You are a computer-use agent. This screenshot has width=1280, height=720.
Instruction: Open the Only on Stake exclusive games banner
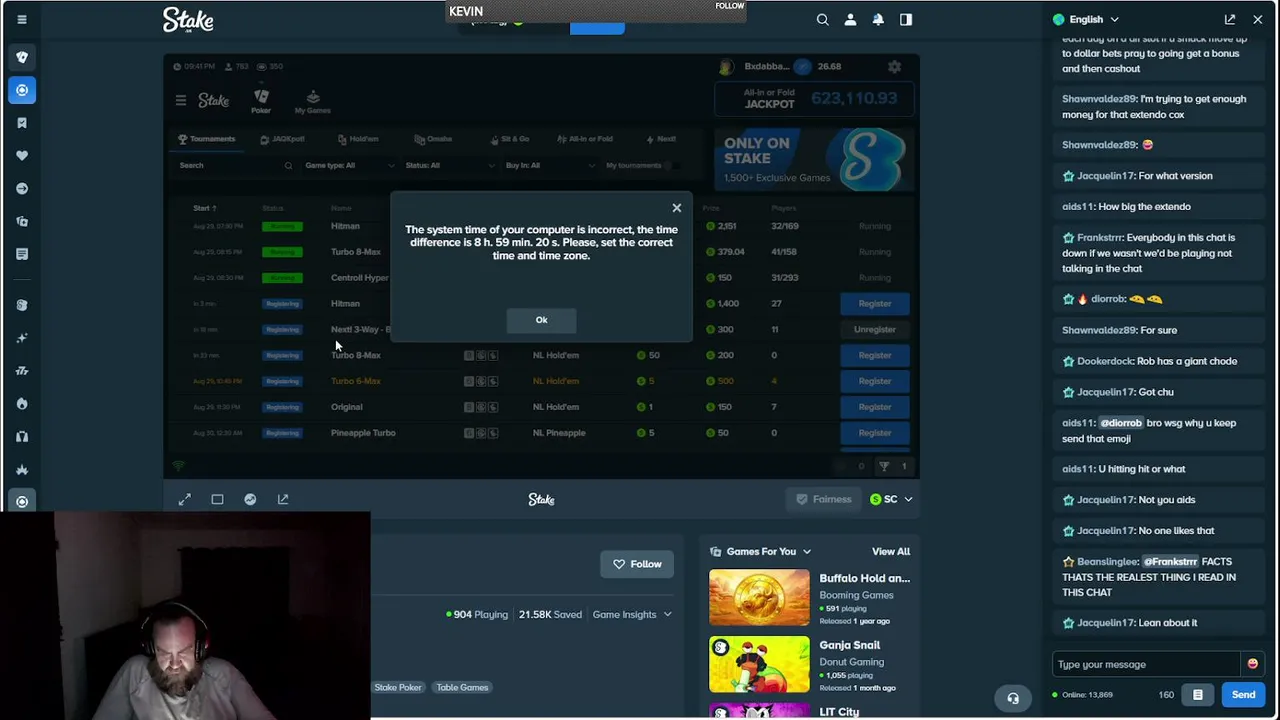coord(814,158)
